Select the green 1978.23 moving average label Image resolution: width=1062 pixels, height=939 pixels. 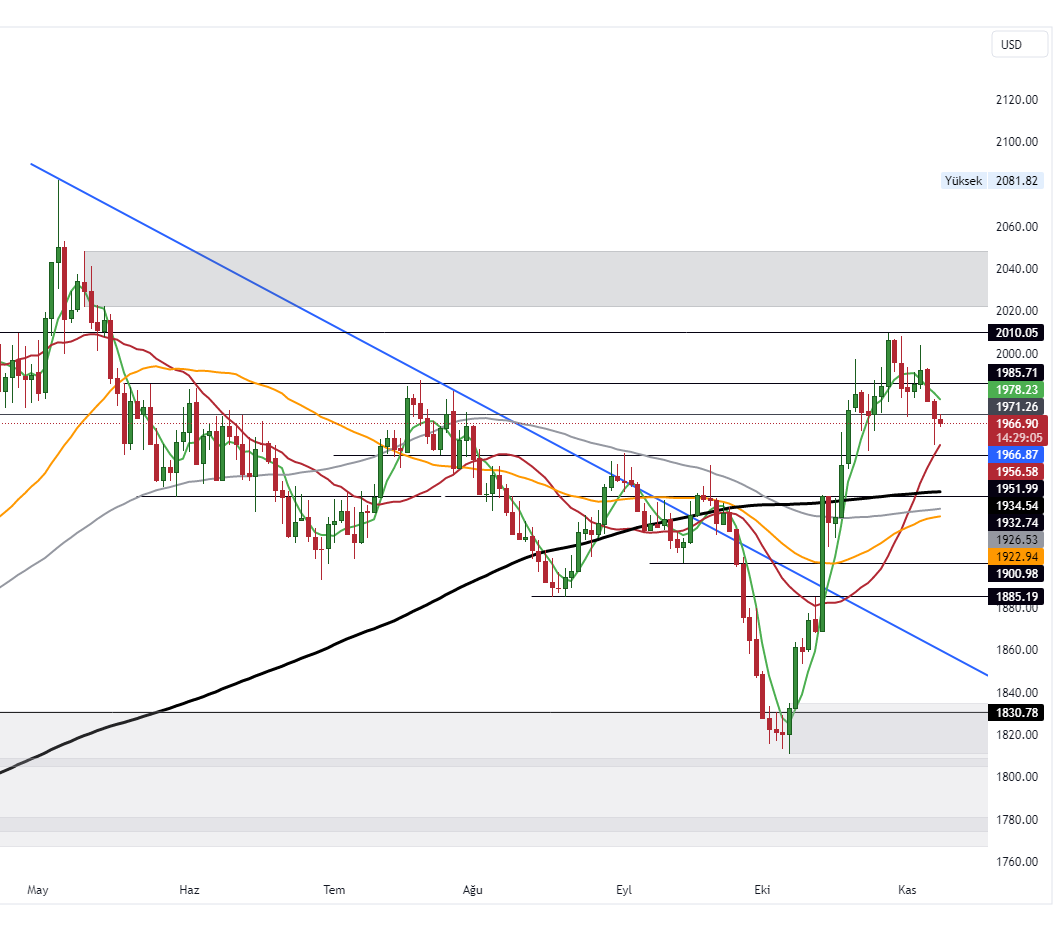[1016, 390]
